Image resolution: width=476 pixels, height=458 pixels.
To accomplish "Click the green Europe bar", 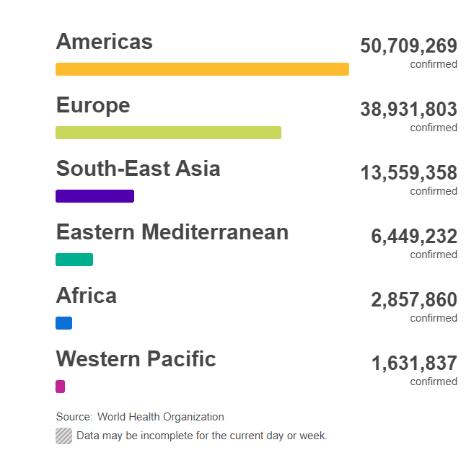I will (x=168, y=132).
